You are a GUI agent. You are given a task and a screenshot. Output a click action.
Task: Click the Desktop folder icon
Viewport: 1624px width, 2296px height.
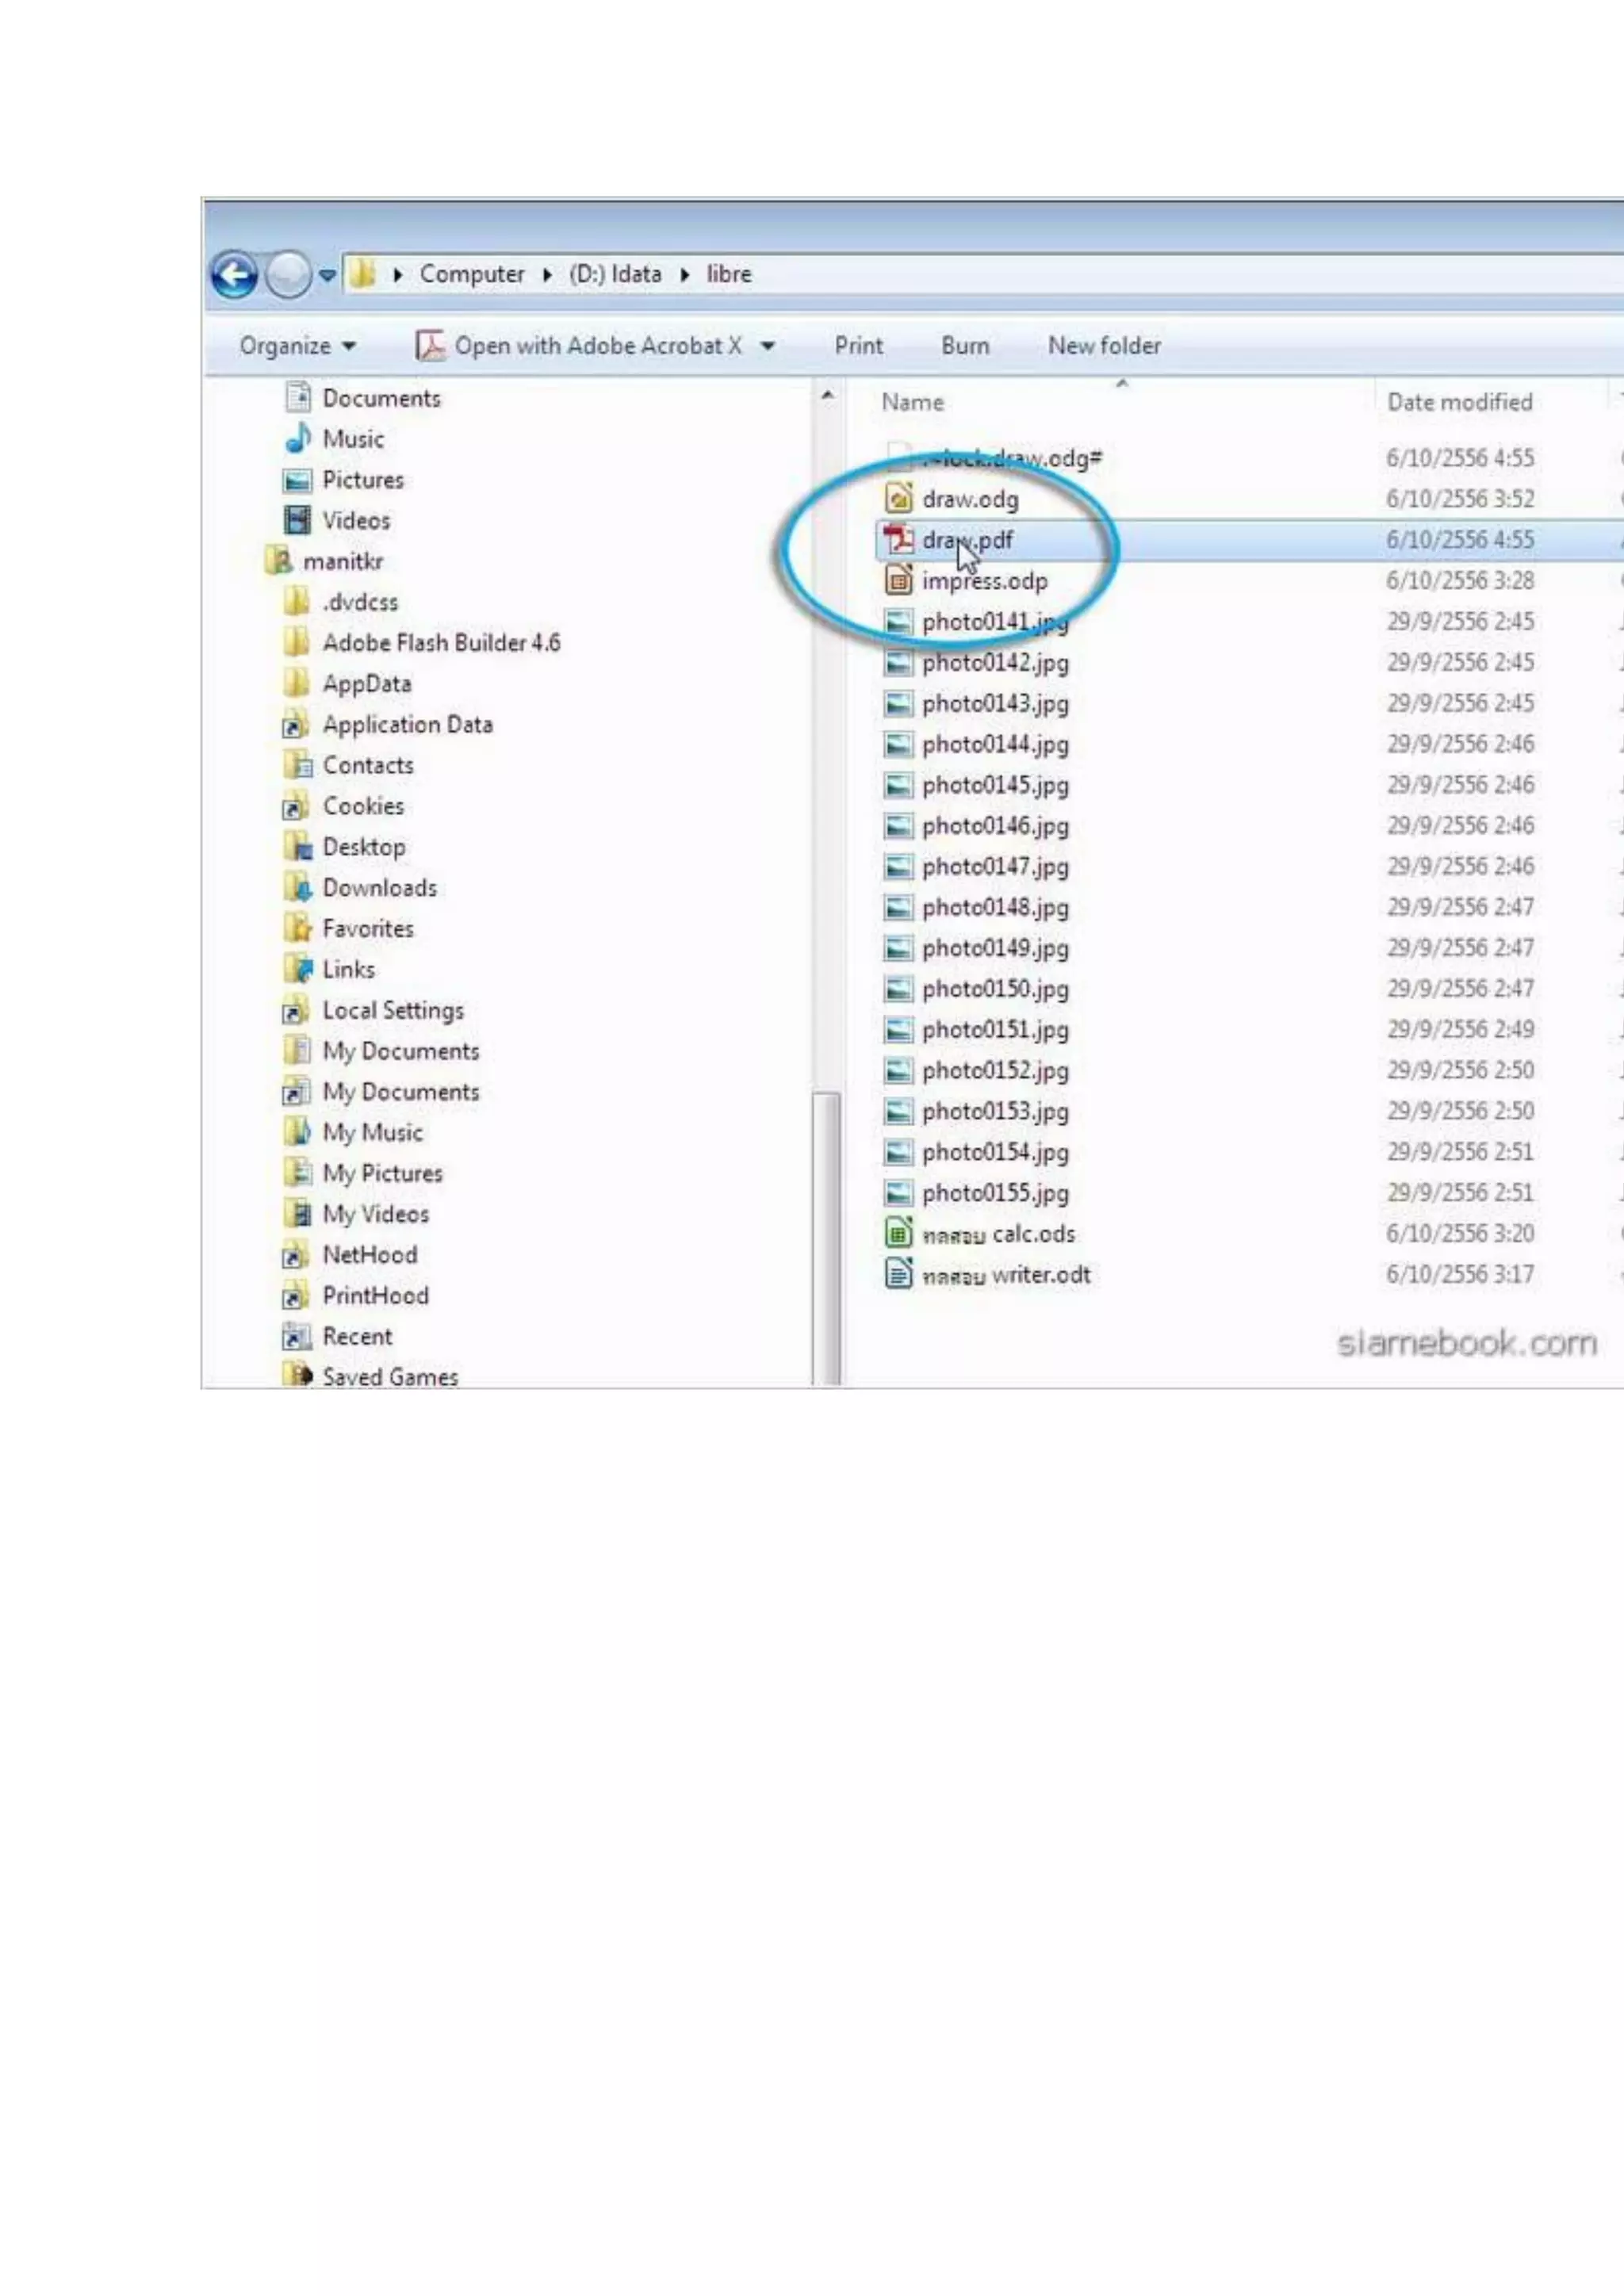tap(297, 847)
